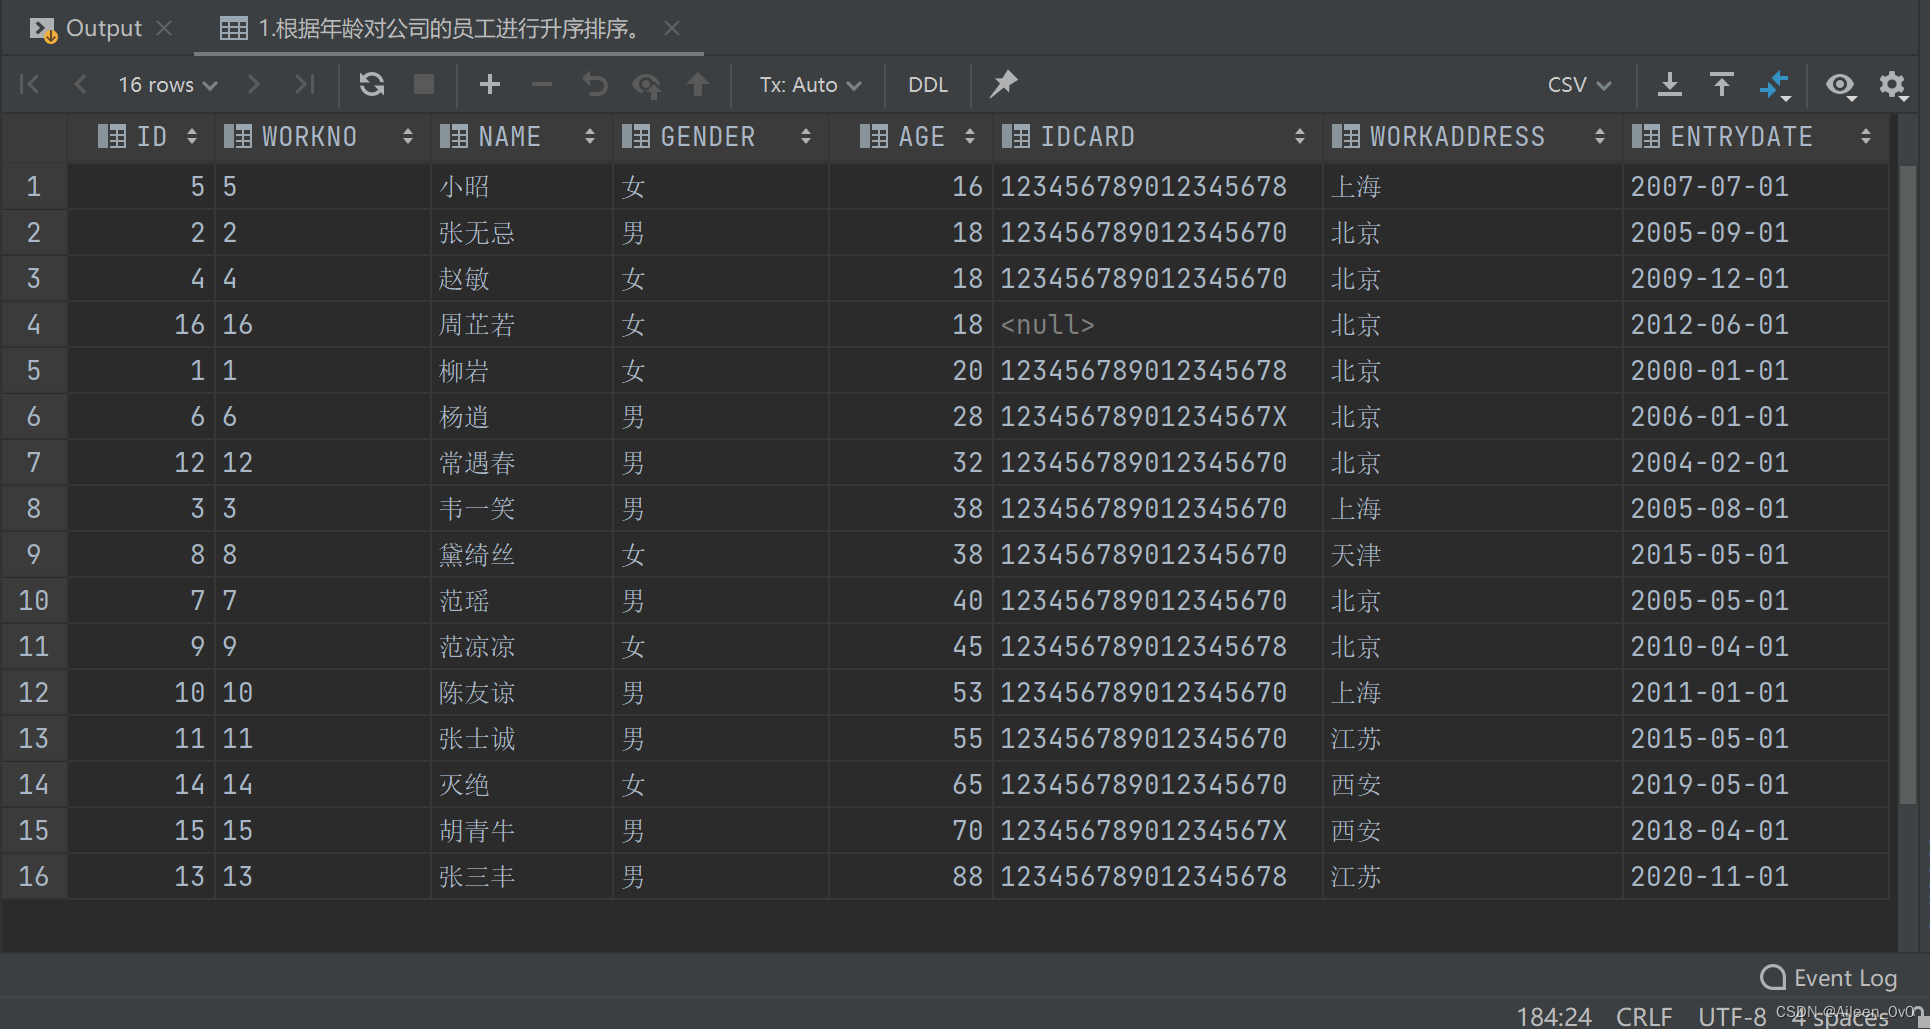
Task: Click the <null> IDCARD cell
Action: [1157, 325]
